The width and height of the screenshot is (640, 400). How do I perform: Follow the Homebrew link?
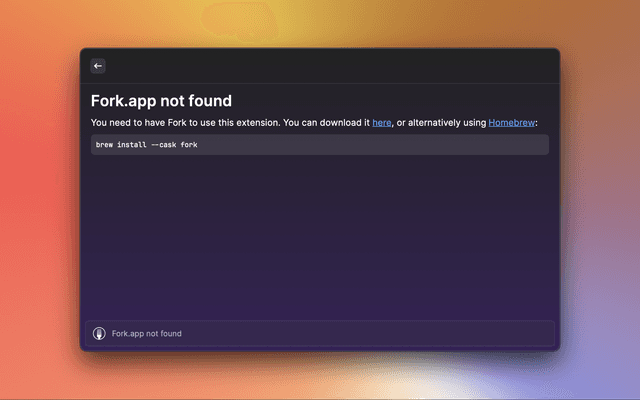coord(511,122)
